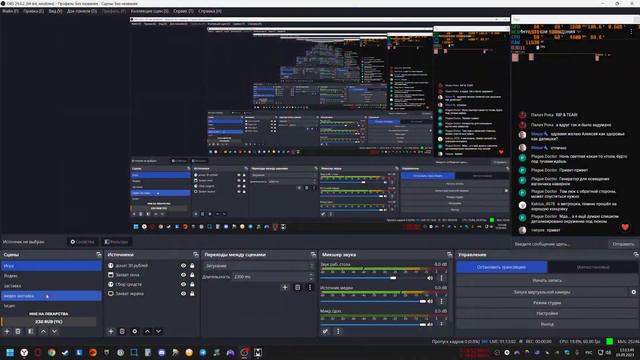The width and height of the screenshot is (640, 360).
Task: Unlock the 'Захват окна' source
Action: (192, 275)
